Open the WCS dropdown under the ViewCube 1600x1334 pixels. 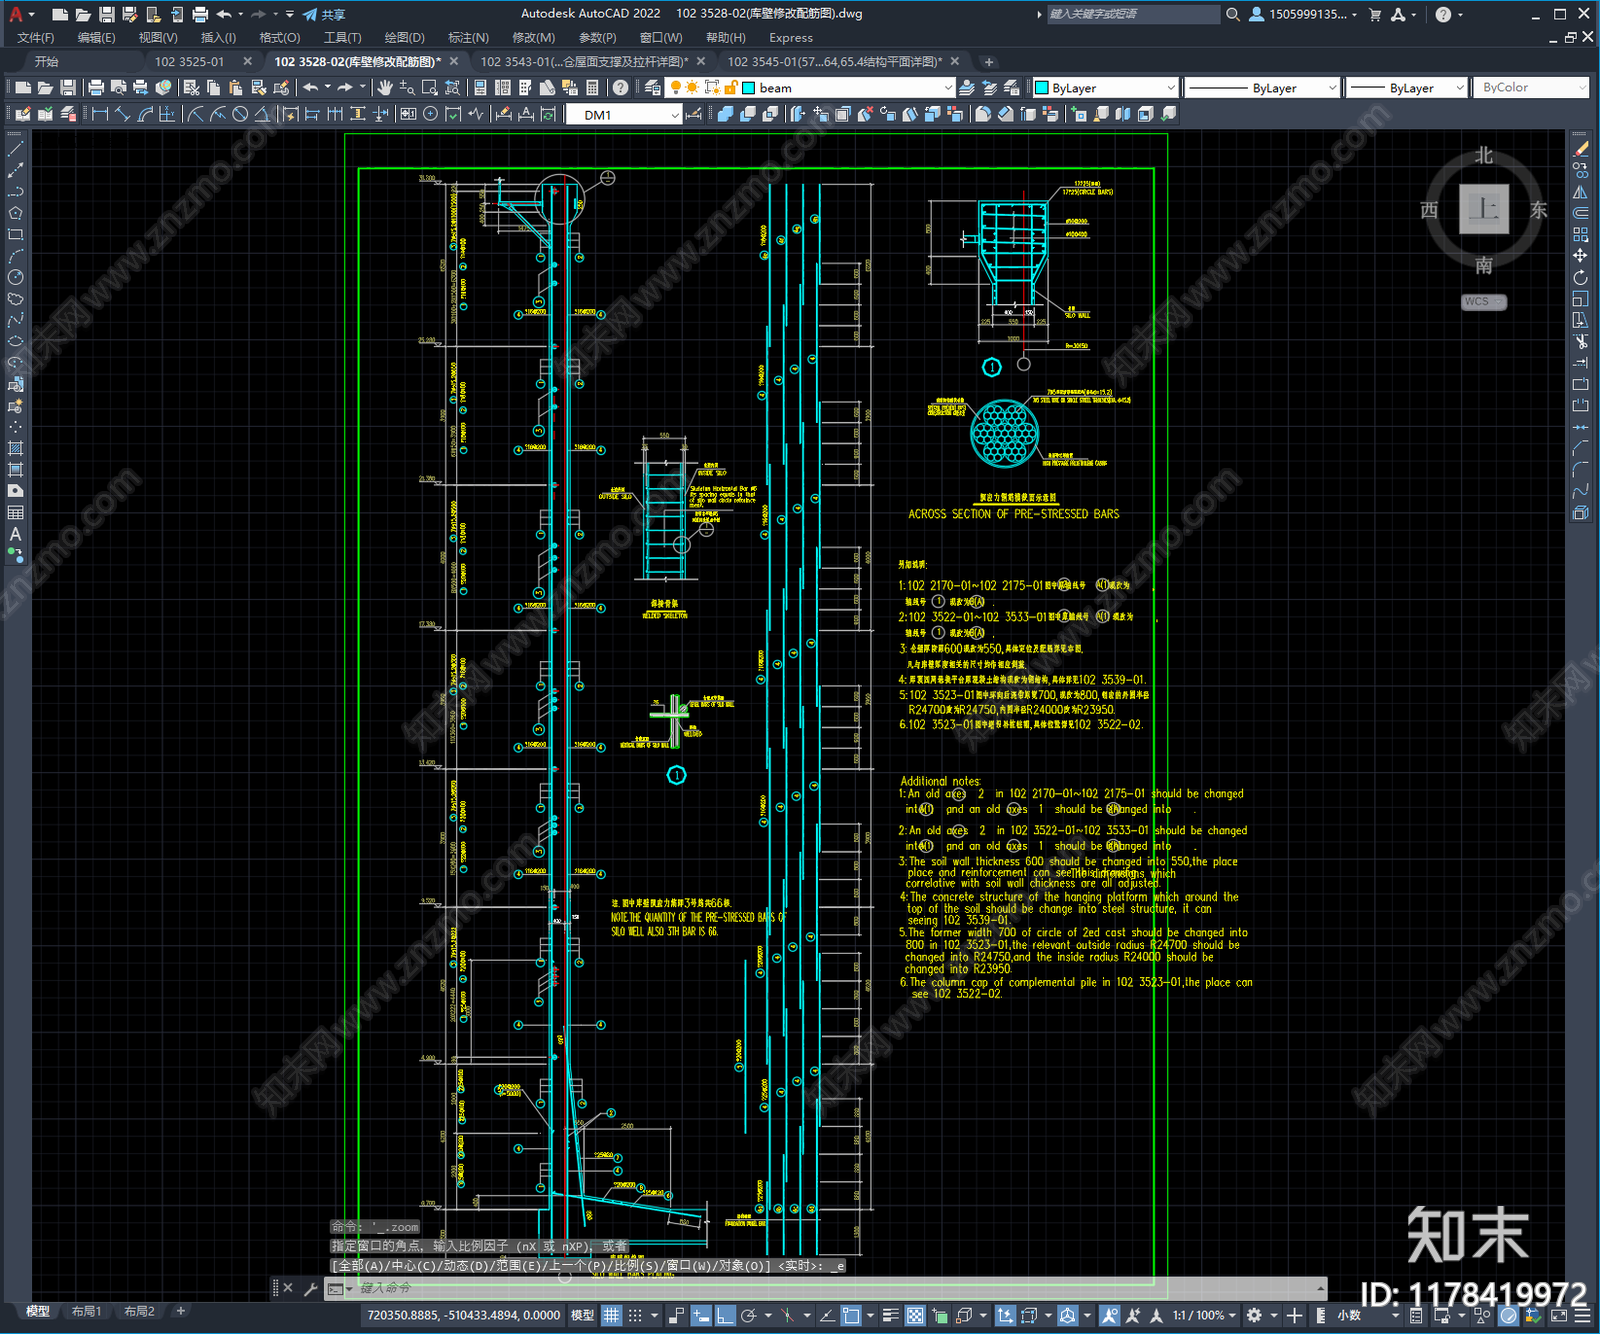(1484, 302)
